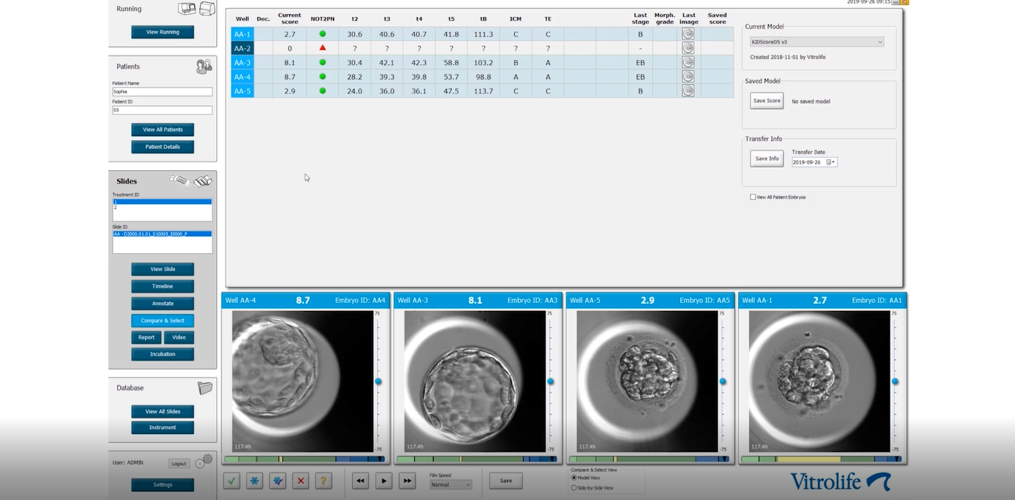The width and height of the screenshot is (1015, 500).
Task: Enable View All Patient Embryos checkbox
Action: pyautogui.click(x=753, y=197)
